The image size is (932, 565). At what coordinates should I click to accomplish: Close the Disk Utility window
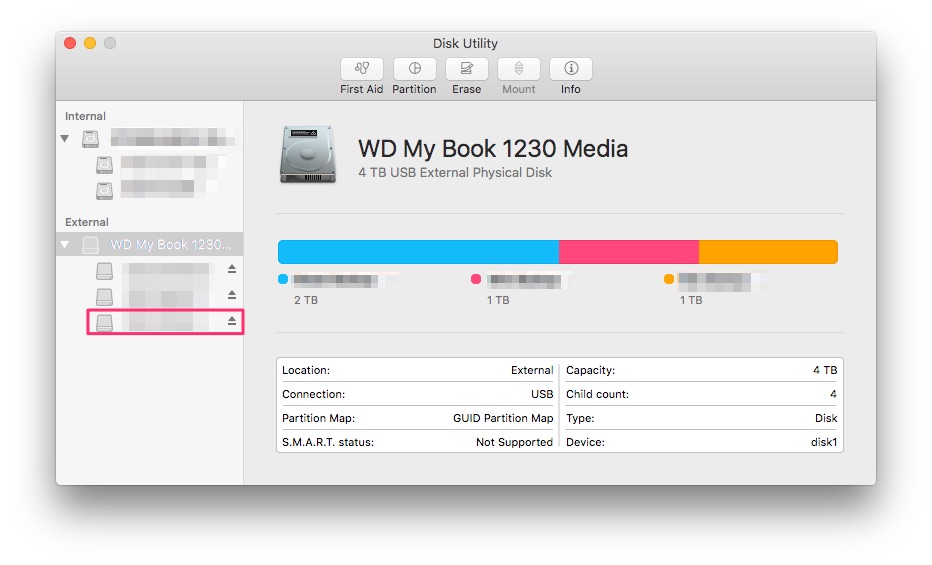70,43
